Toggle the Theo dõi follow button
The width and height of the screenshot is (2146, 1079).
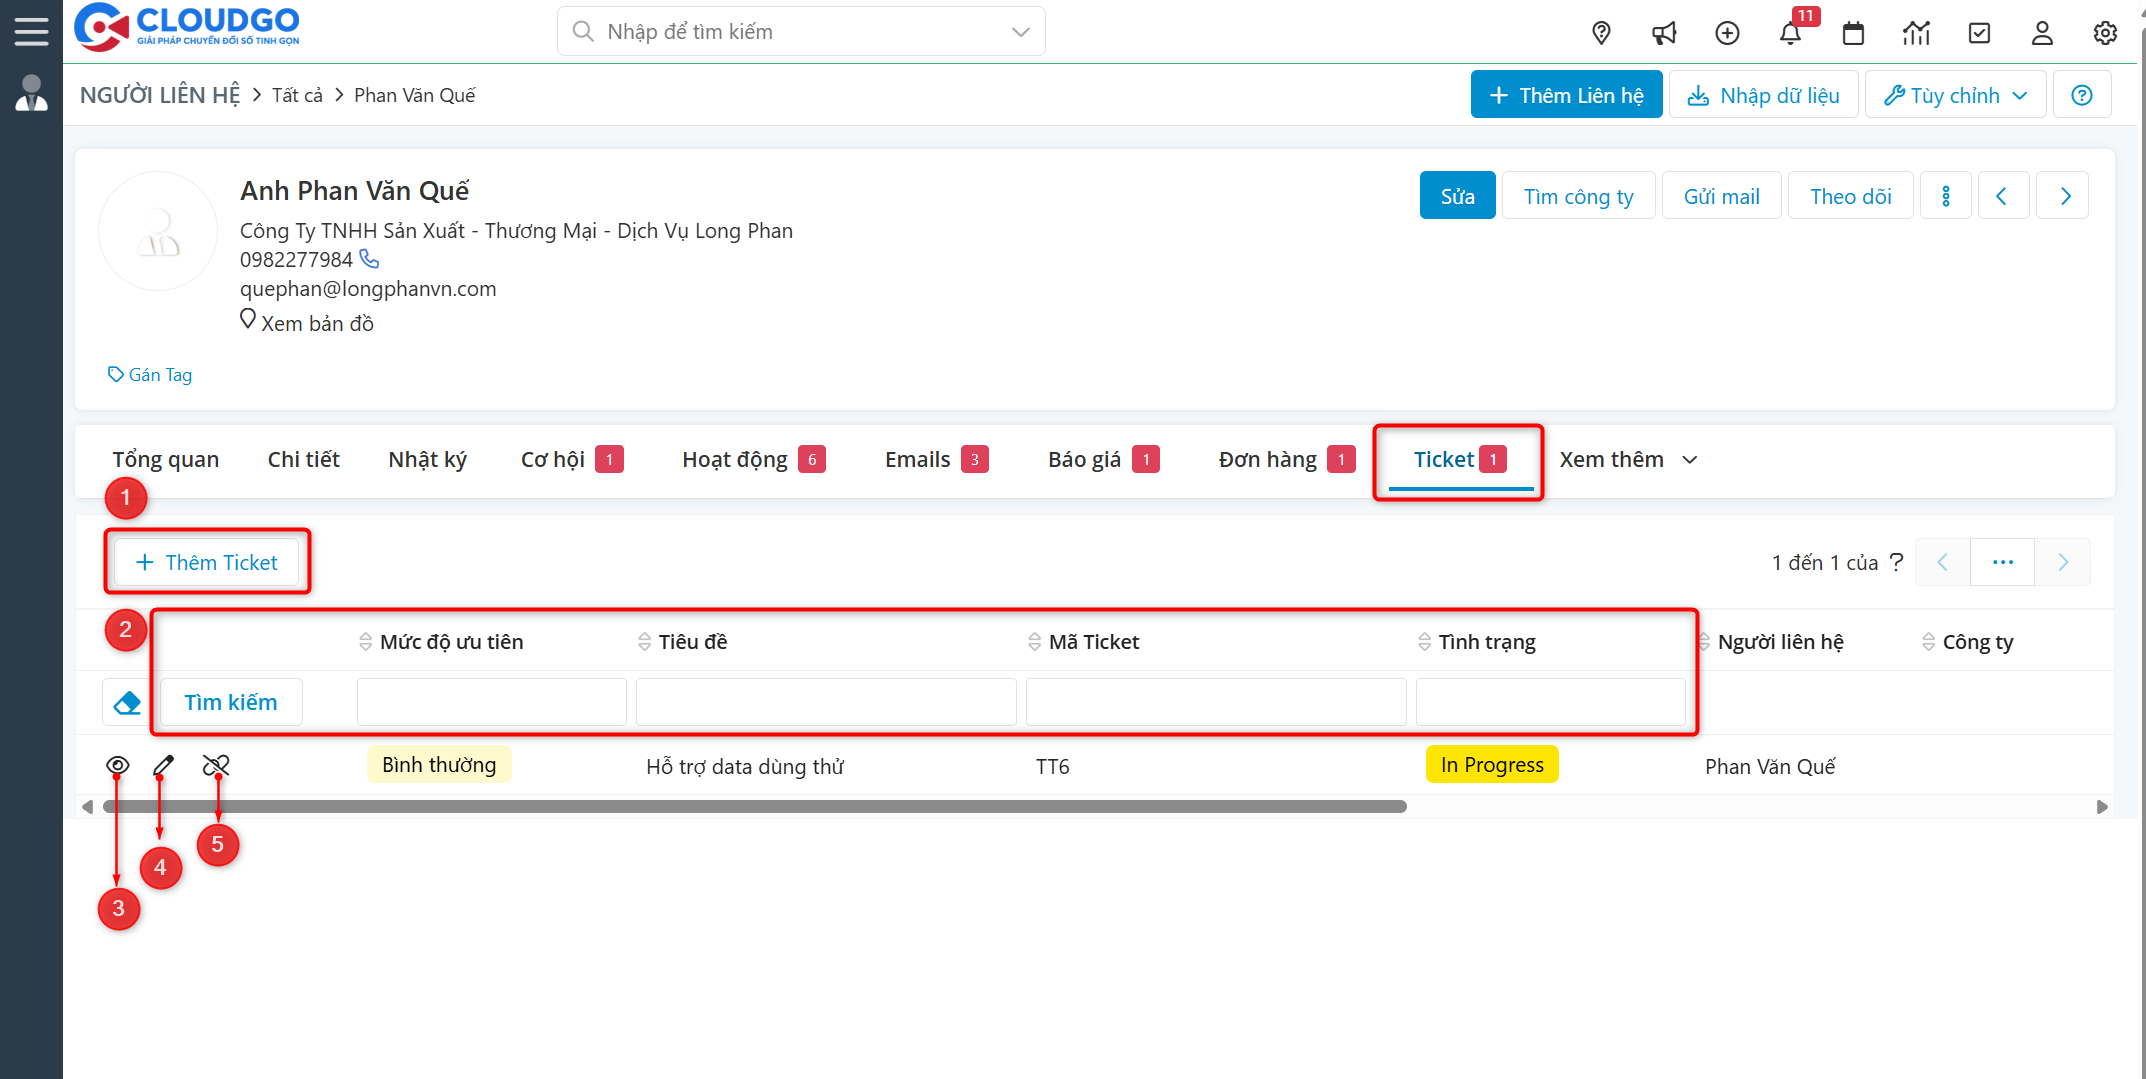[1850, 196]
